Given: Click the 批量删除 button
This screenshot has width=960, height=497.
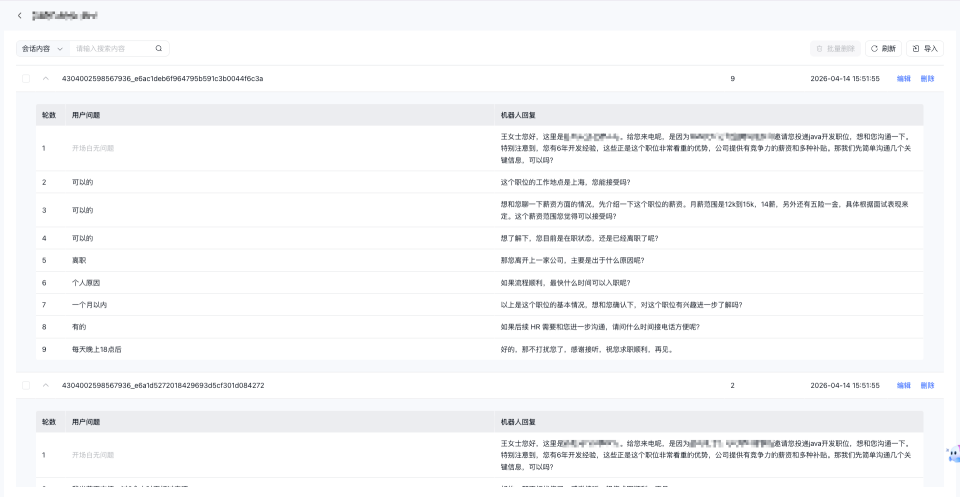Looking at the screenshot, I should pos(835,48).
